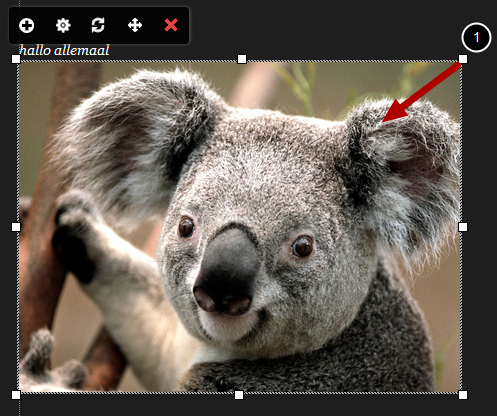Screen dimensions: 497x416
Task: Select the move (four-arrow) icon
Action: pyautogui.click(x=135, y=25)
